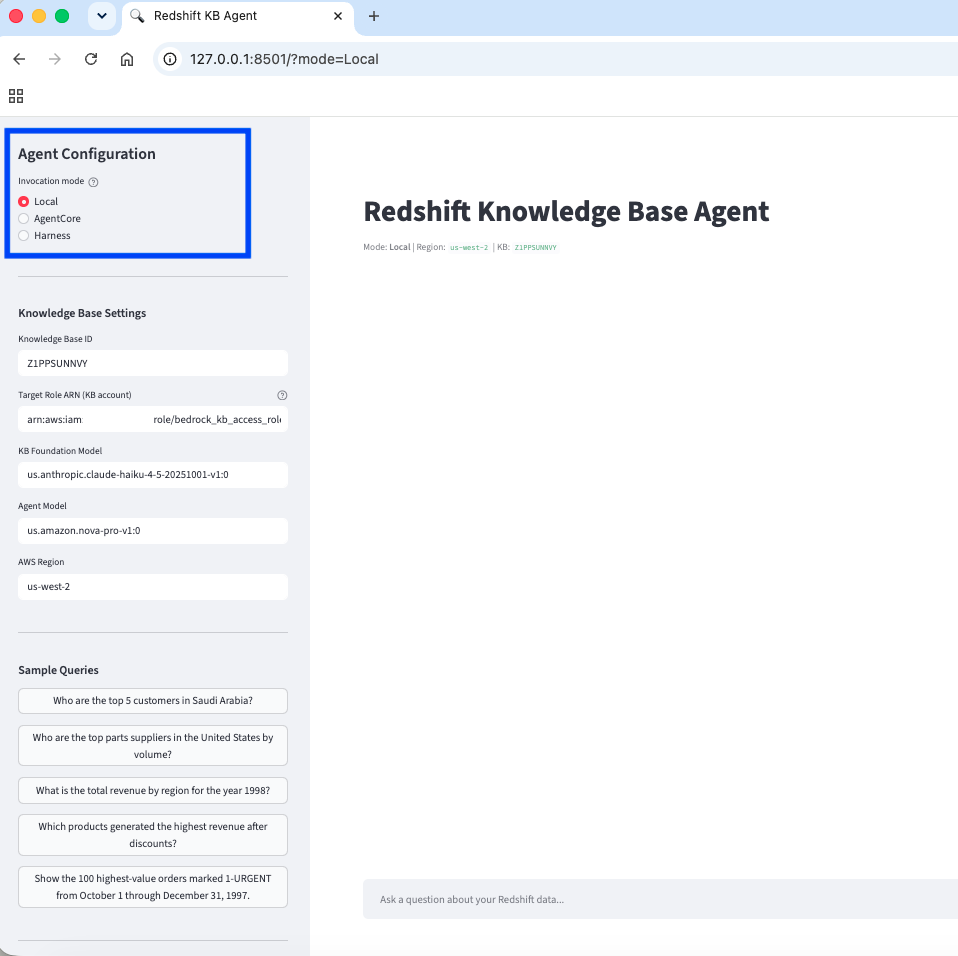Expand the tab search dropdown arrow
This screenshot has height=956, width=958.
click(x=102, y=16)
